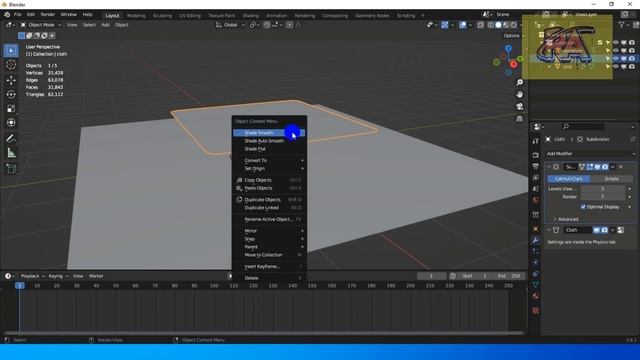Choose Shade Smooth from context menu
This screenshot has width=640, height=360.
pyautogui.click(x=269, y=133)
